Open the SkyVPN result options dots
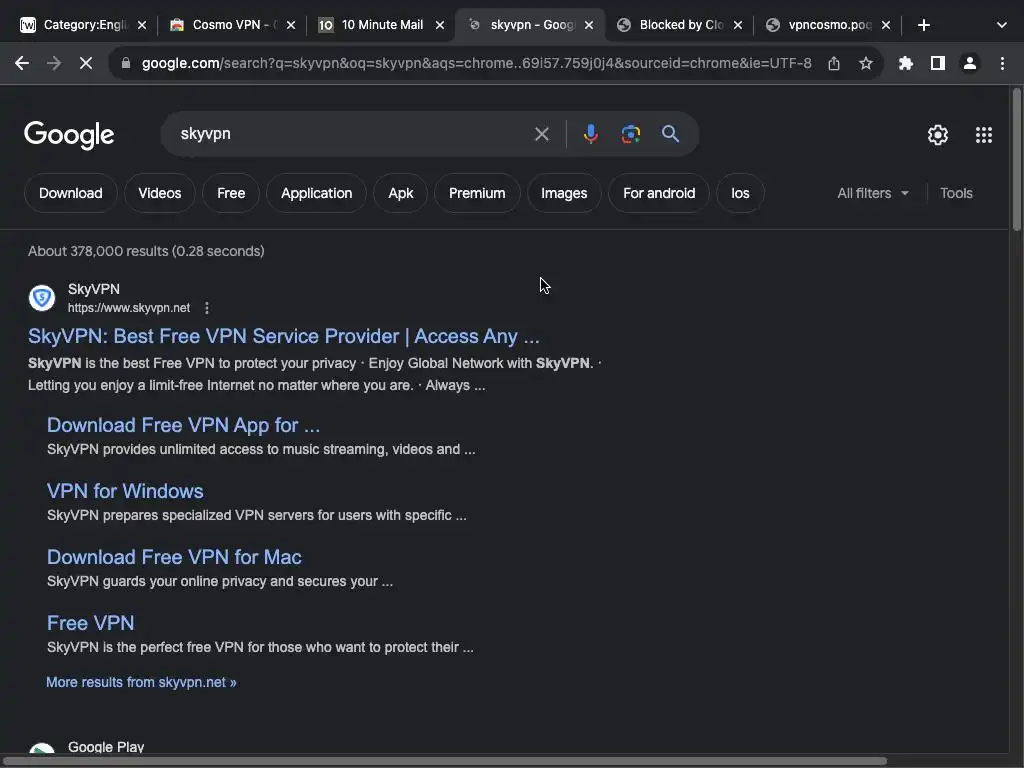 point(206,308)
